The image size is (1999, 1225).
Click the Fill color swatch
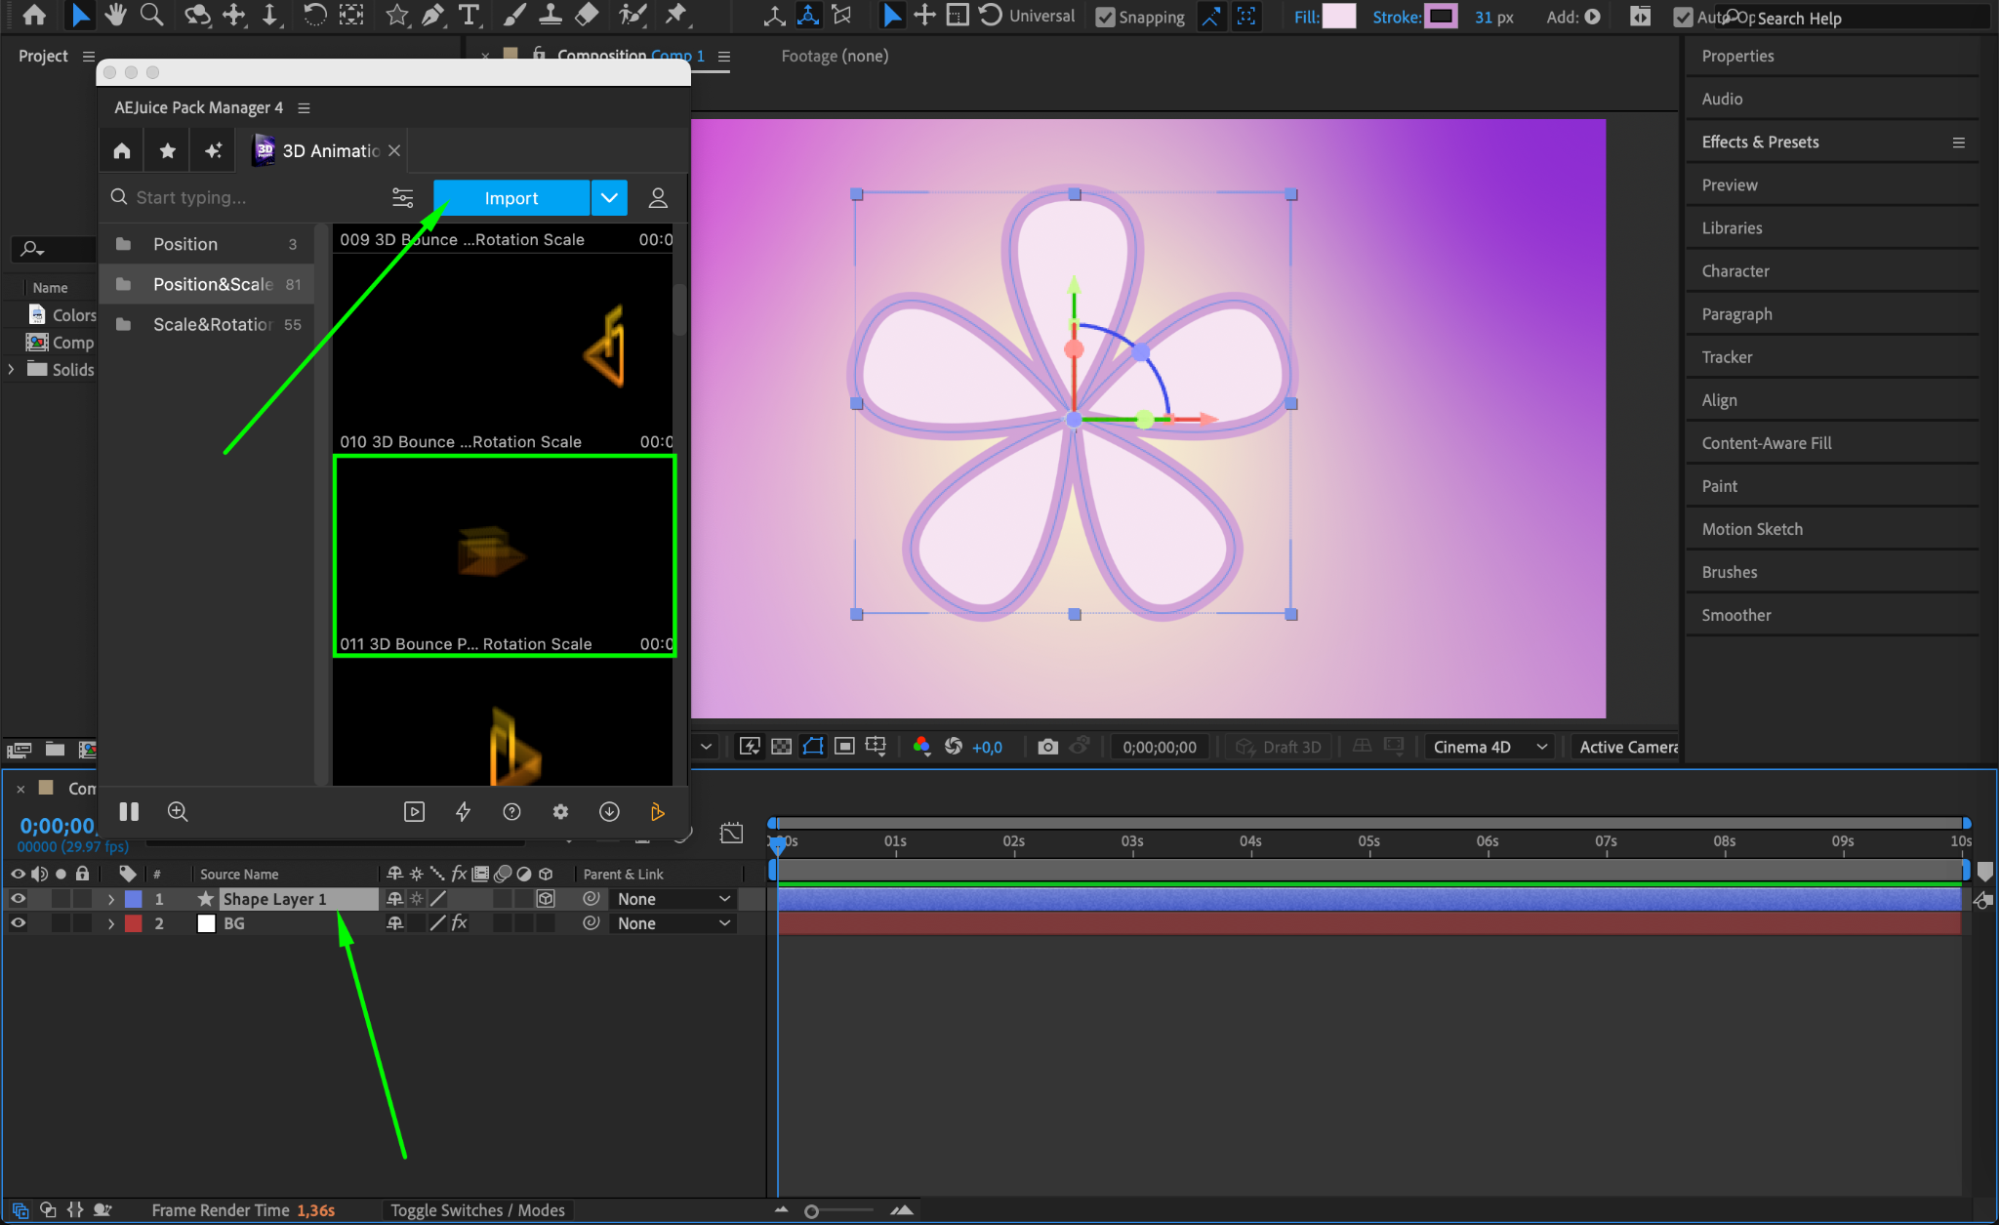click(x=1338, y=16)
